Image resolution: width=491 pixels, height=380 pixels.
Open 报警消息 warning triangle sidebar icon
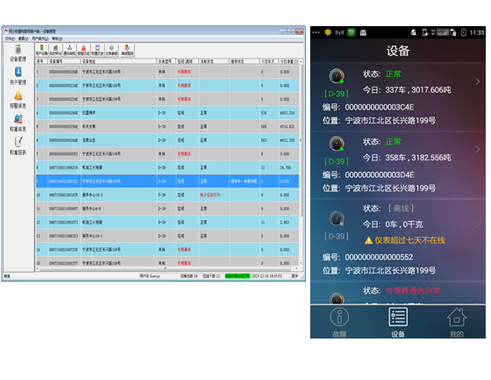point(18,100)
